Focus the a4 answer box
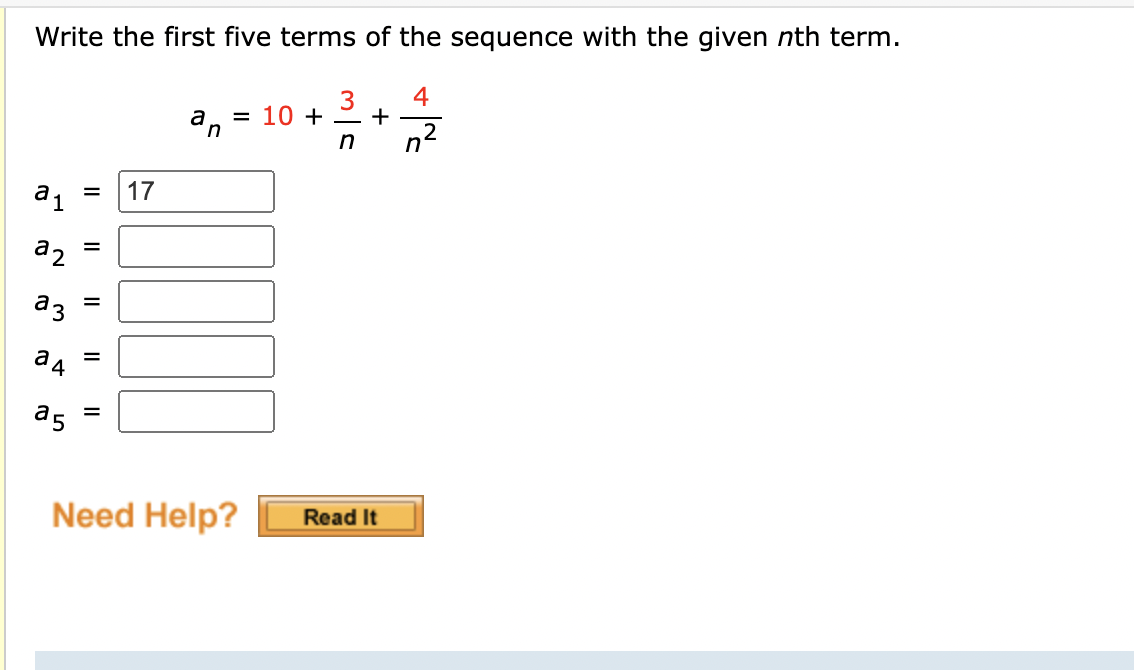Viewport: 1134px width, 670px height. point(196,356)
